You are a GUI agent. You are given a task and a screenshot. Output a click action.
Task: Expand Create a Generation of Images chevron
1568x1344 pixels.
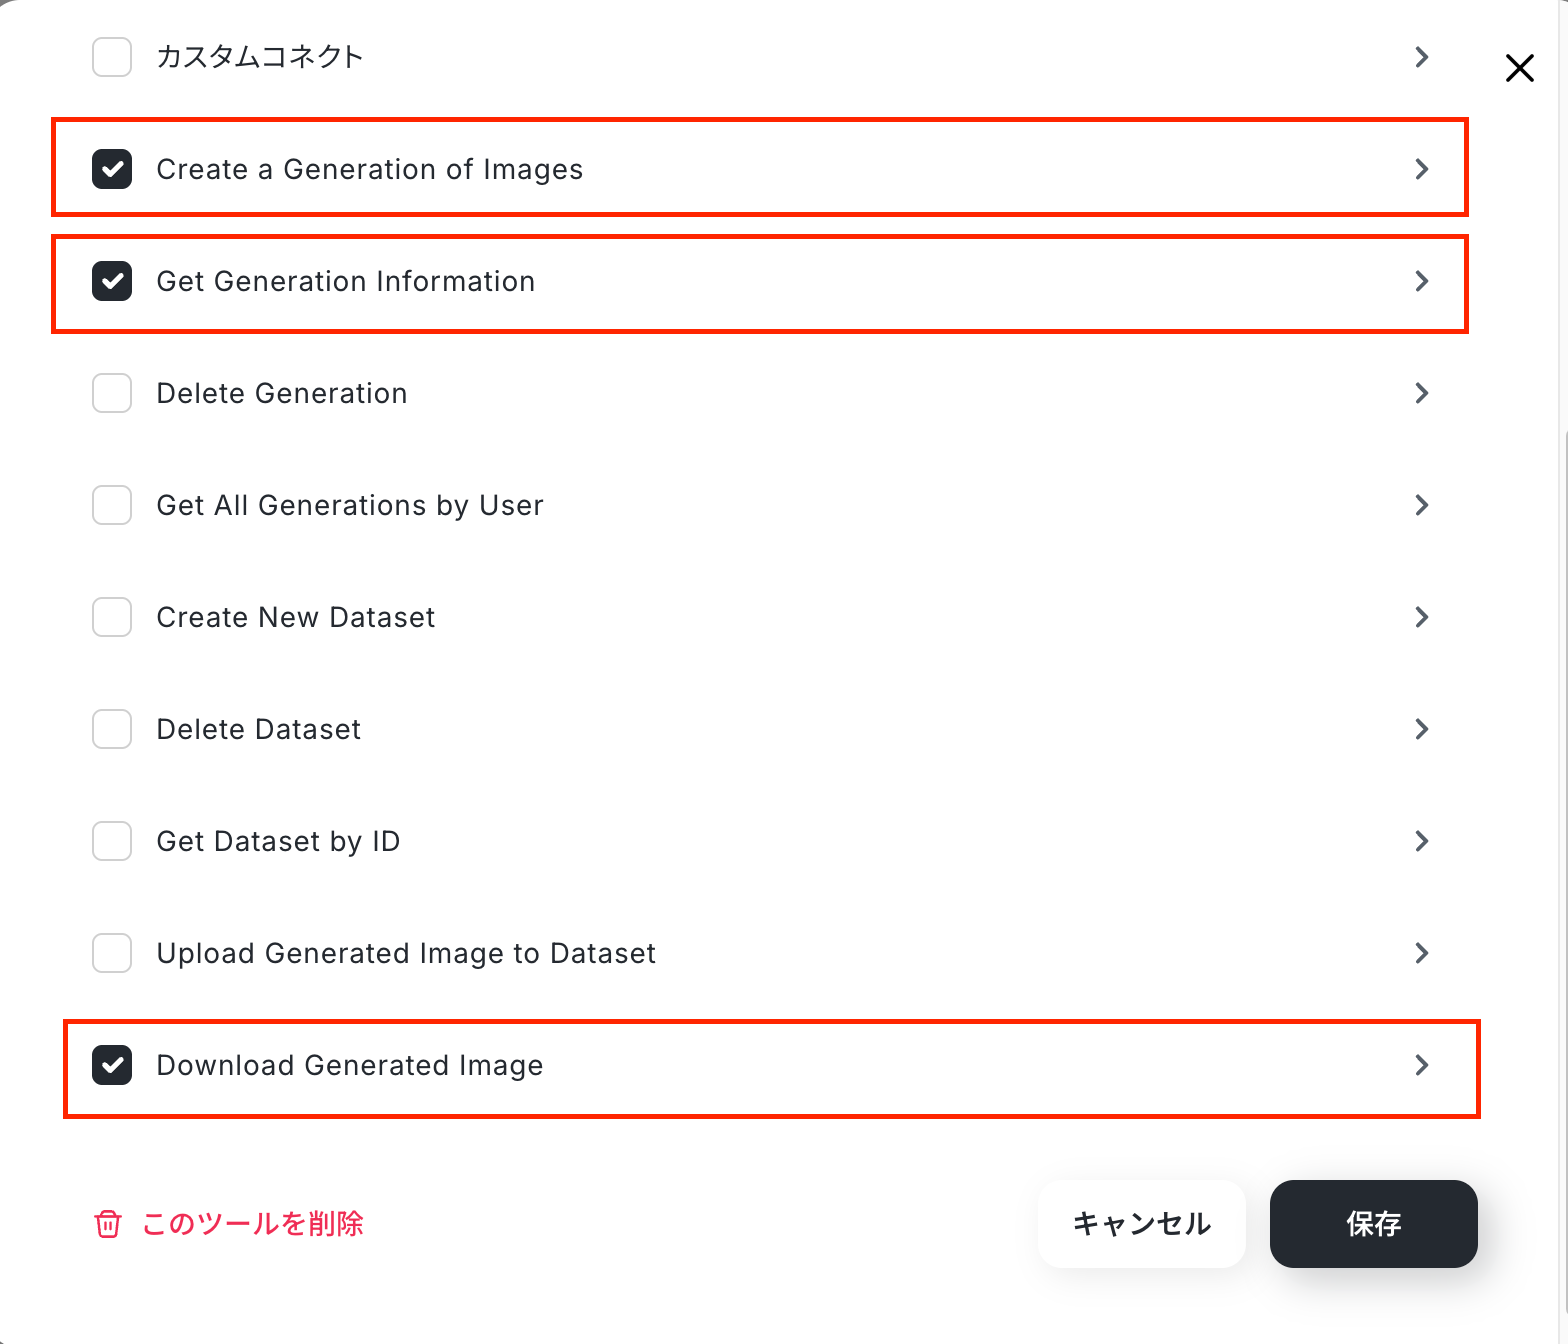tap(1422, 169)
